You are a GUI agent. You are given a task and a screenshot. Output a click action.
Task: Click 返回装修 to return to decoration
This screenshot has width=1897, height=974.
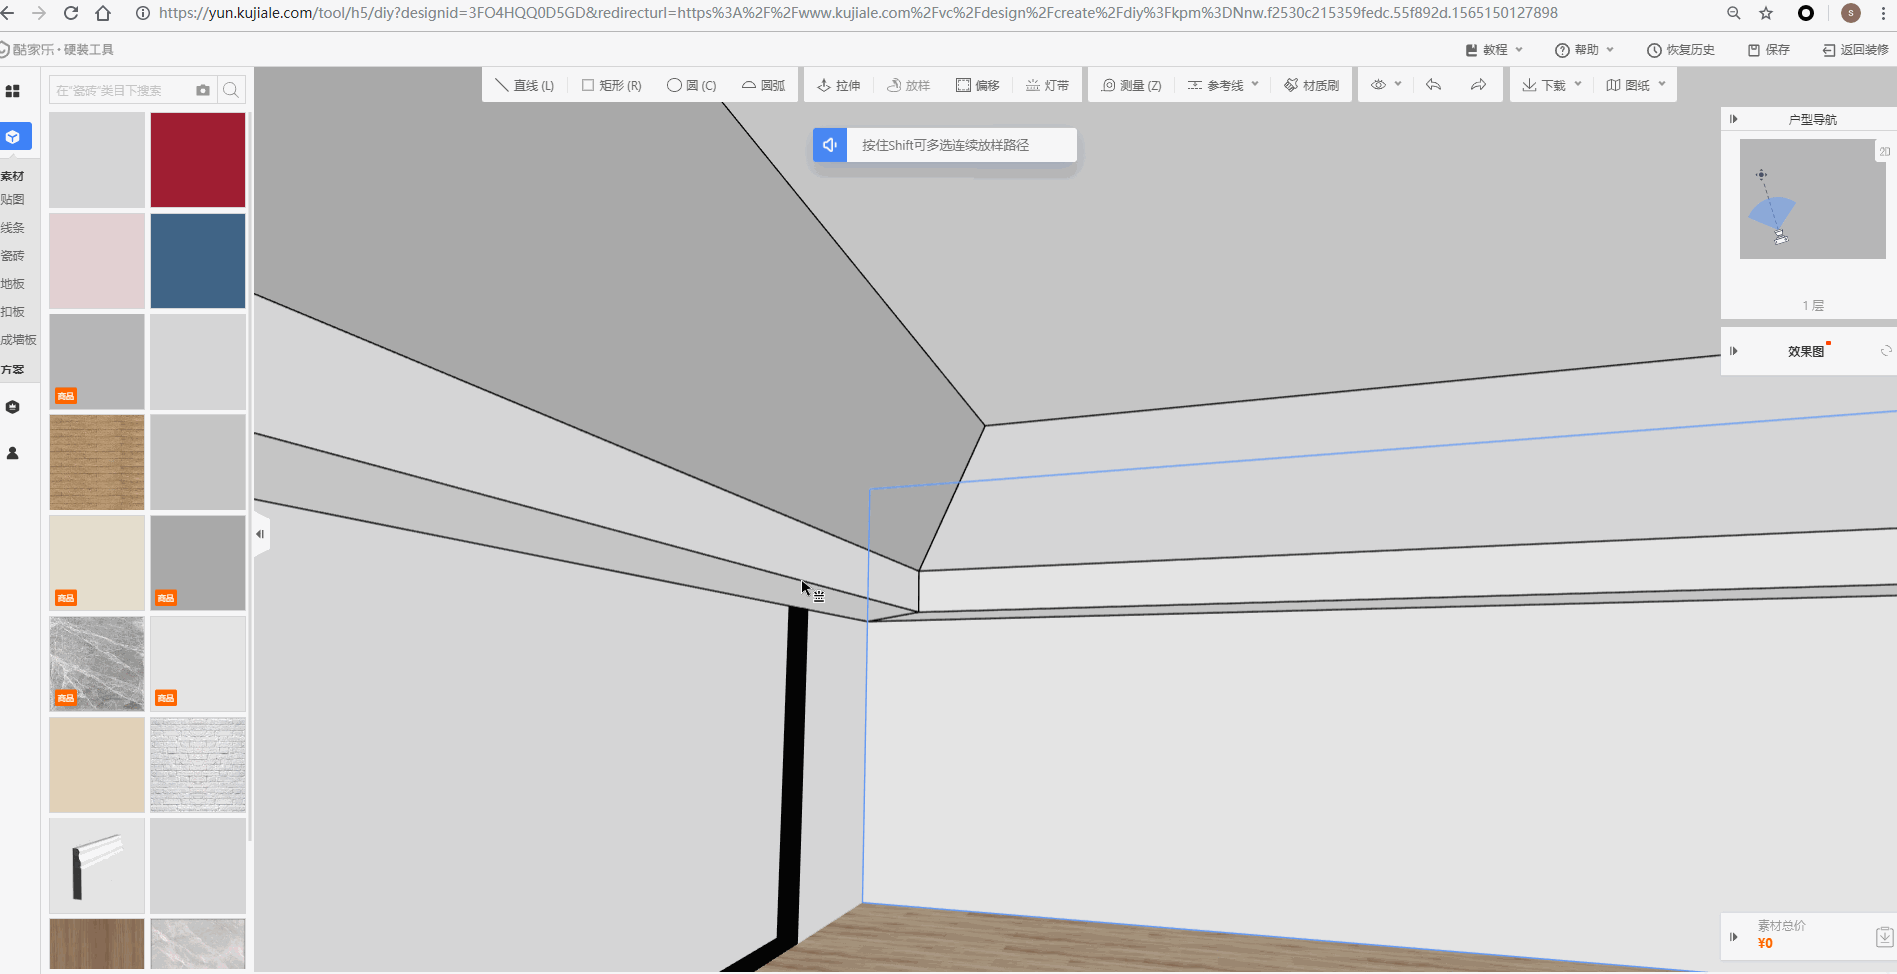pos(1855,50)
